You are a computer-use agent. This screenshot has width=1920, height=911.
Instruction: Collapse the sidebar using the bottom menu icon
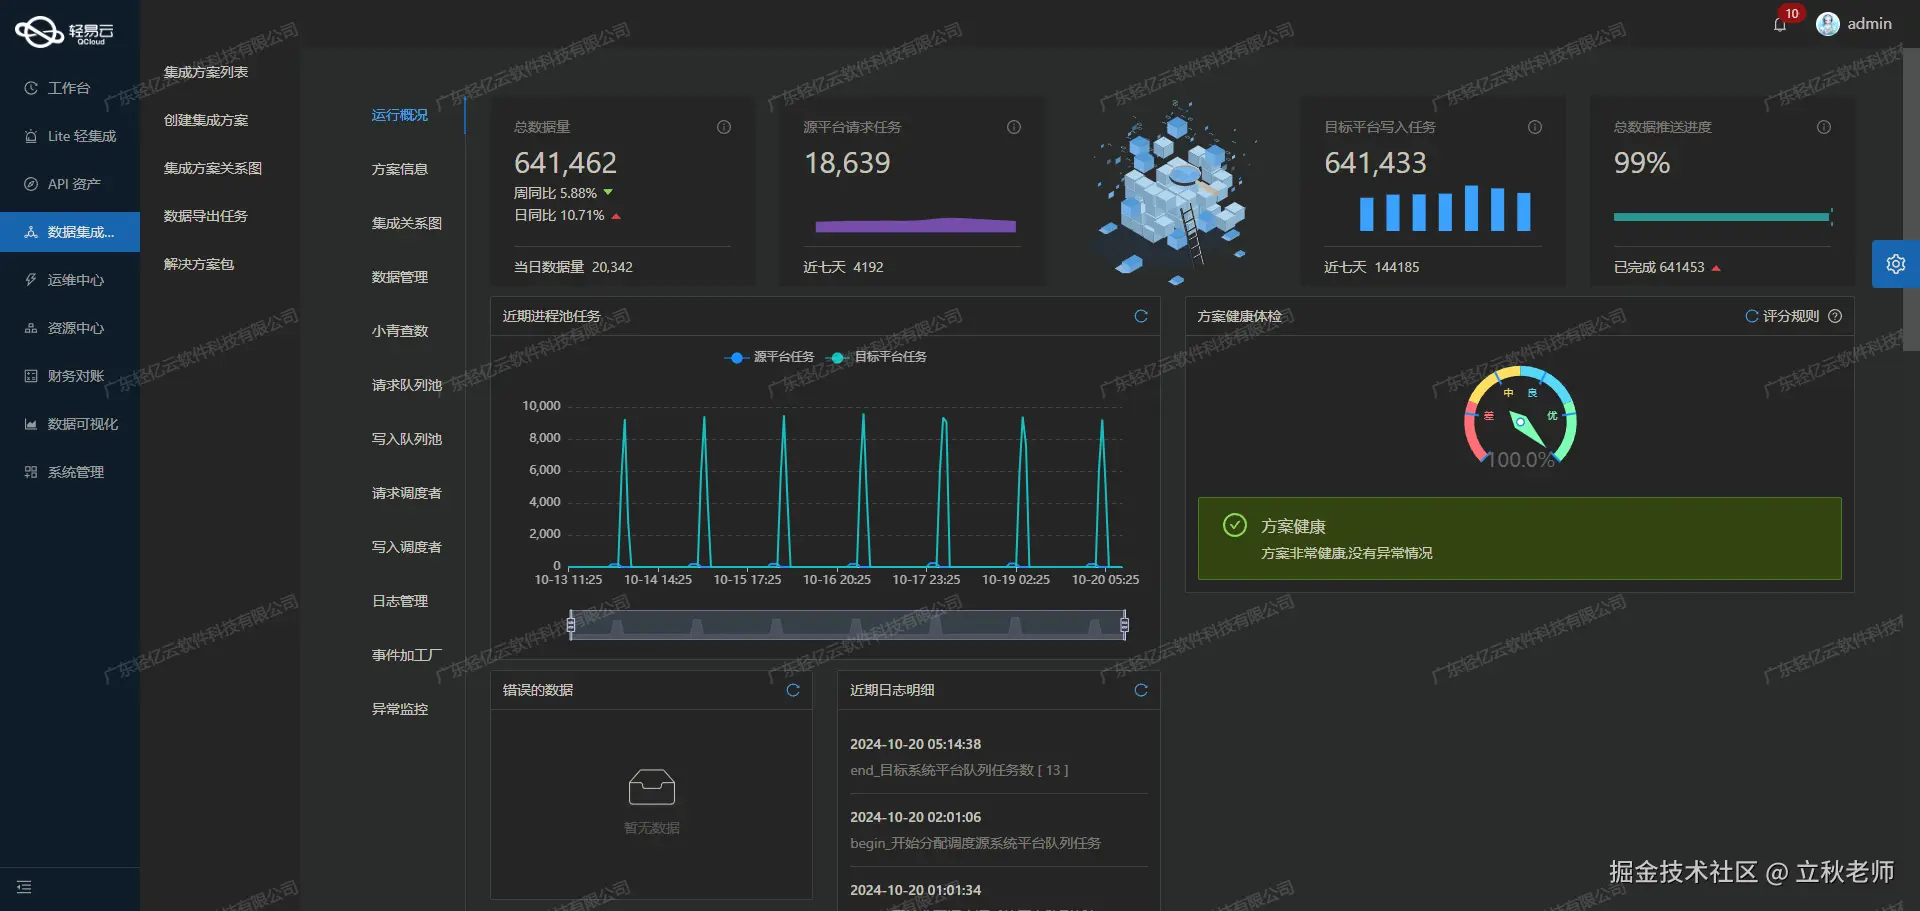tap(24, 887)
